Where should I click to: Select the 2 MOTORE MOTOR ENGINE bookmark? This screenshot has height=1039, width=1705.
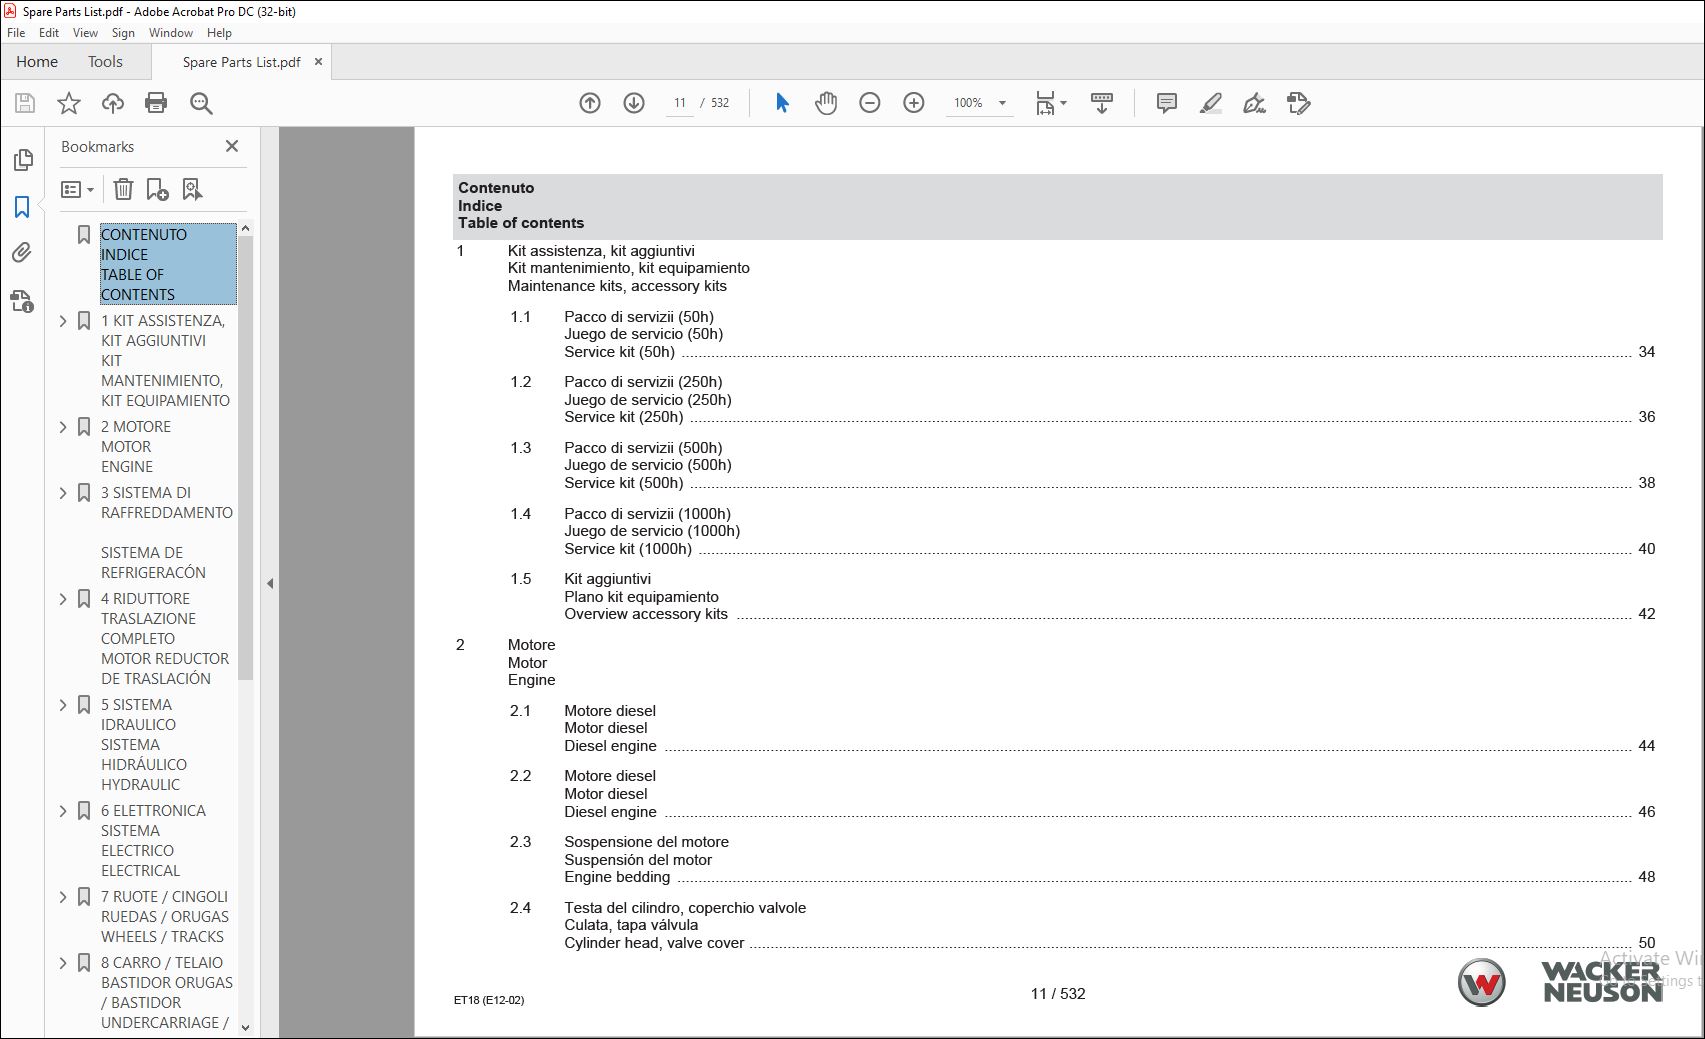(136, 447)
